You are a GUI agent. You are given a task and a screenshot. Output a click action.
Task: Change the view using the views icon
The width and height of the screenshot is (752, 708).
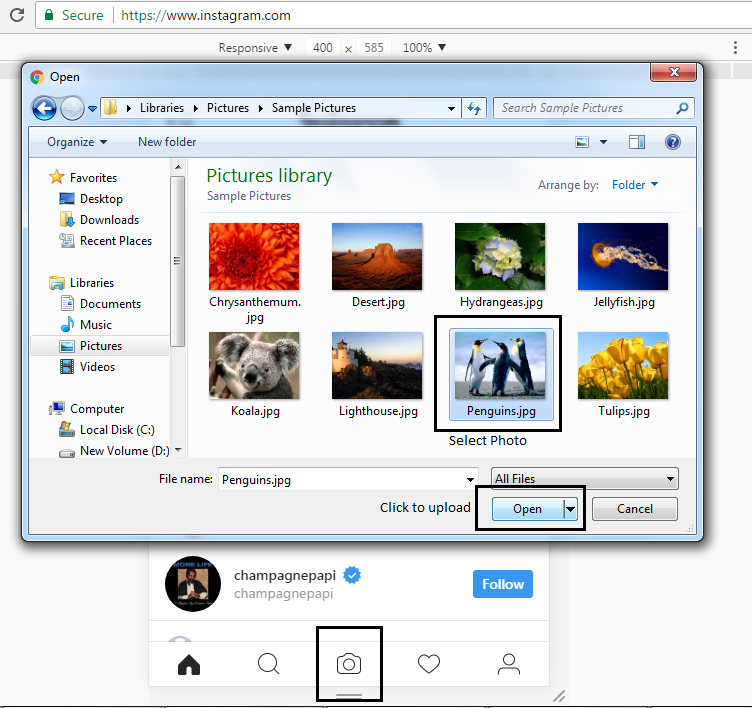point(582,142)
